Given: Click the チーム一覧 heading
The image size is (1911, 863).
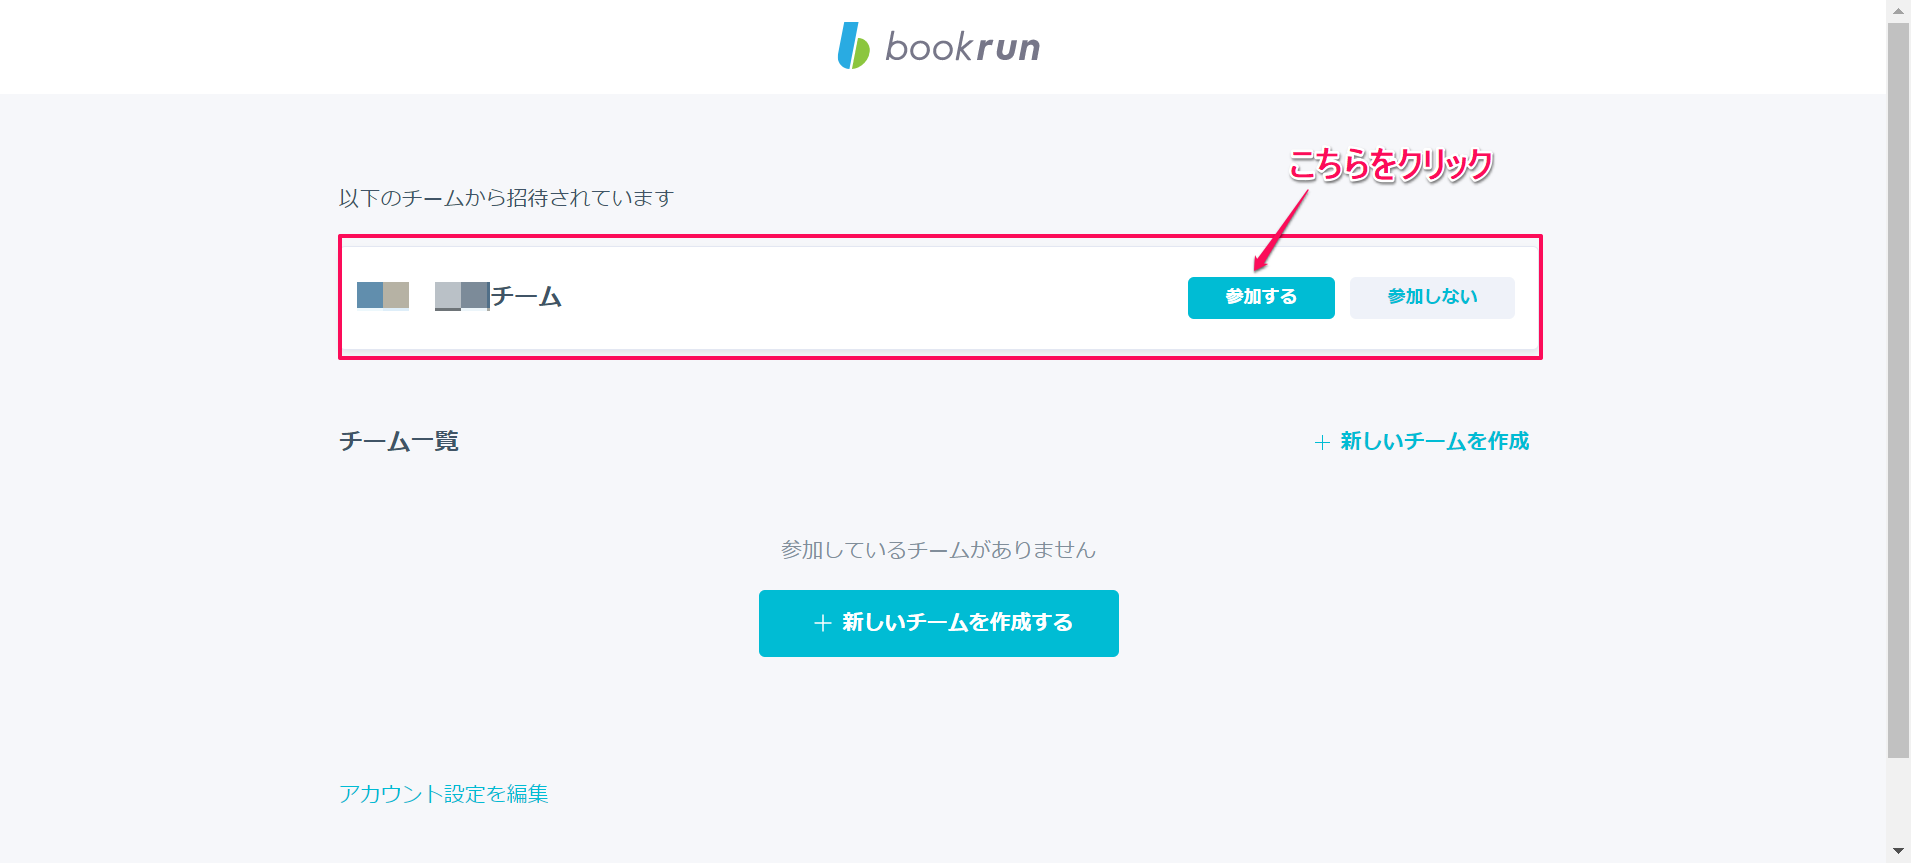Looking at the screenshot, I should pos(399,441).
